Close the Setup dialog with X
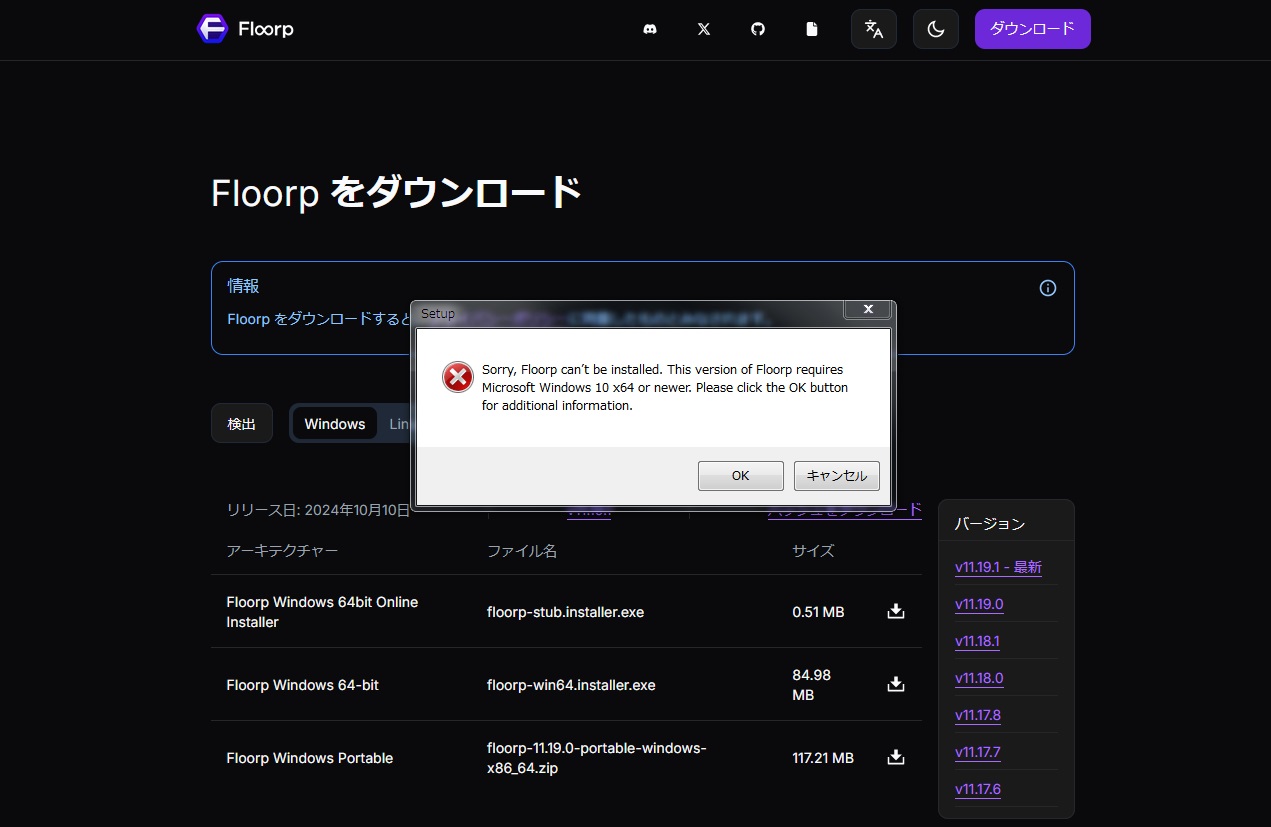1271x827 pixels. (868, 310)
